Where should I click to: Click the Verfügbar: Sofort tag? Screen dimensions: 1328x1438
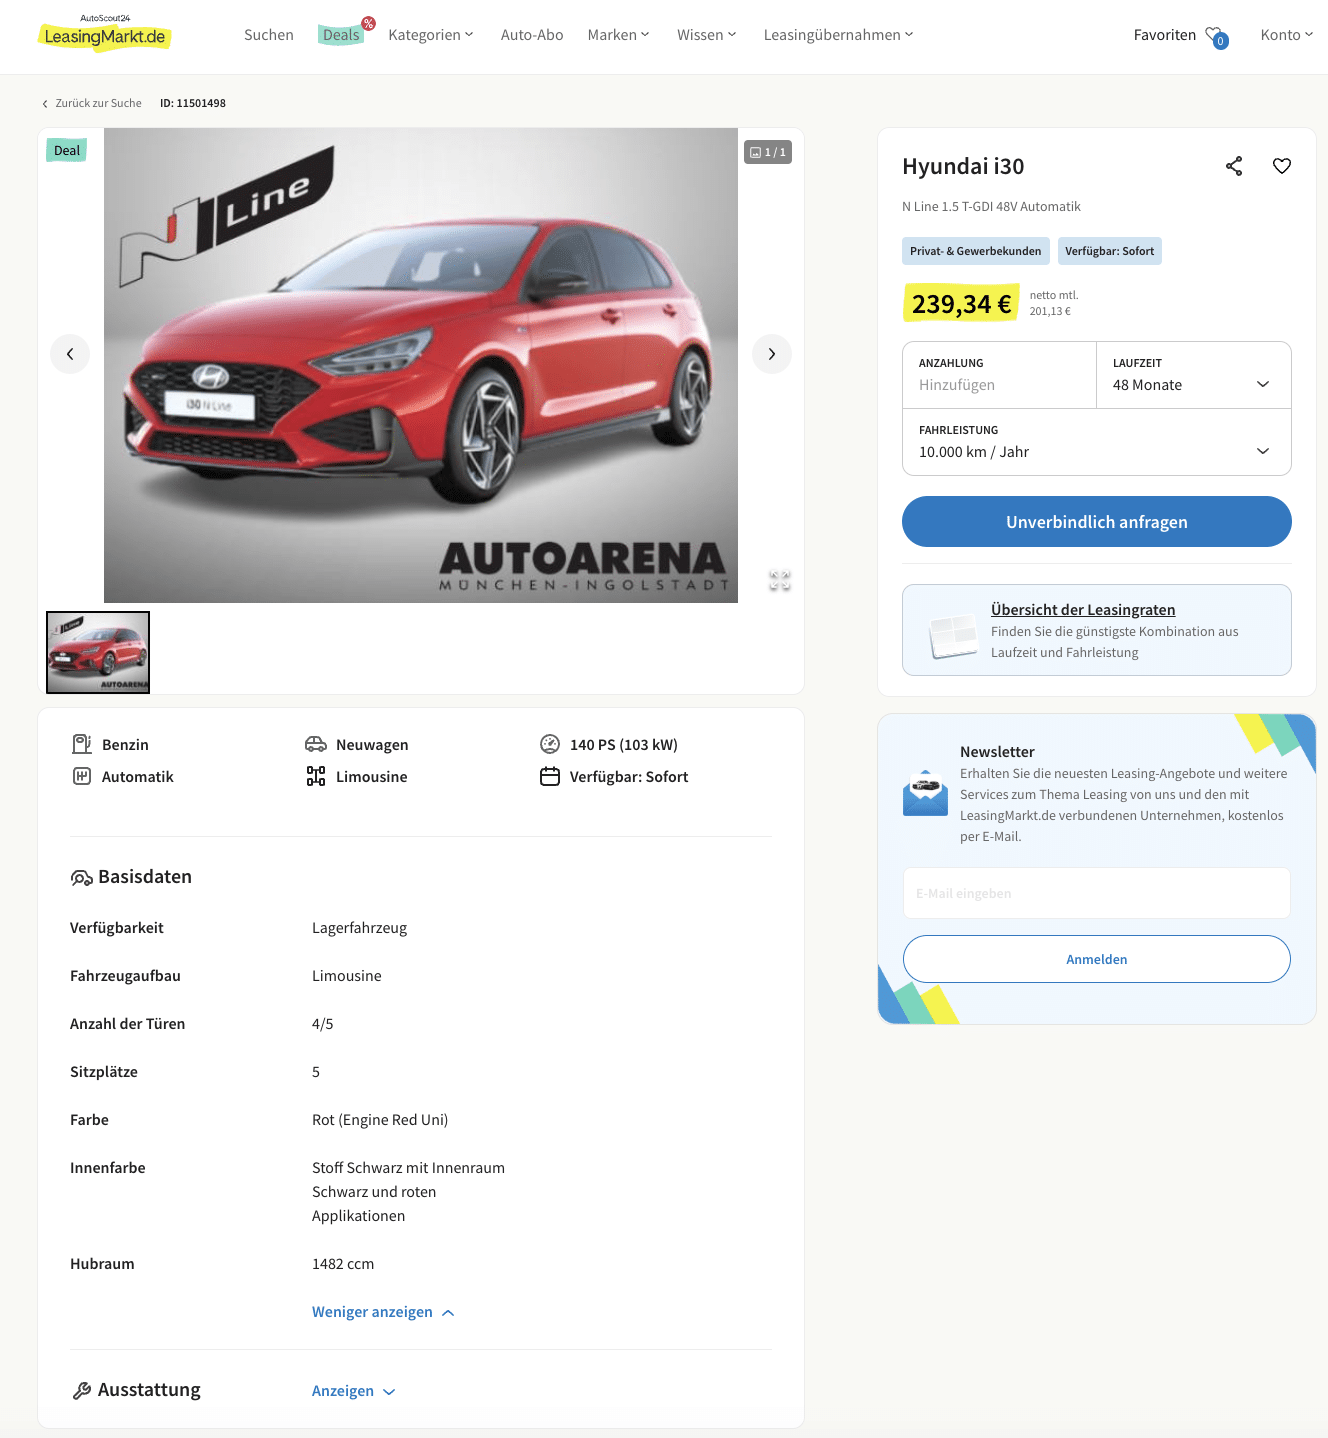[1110, 251]
